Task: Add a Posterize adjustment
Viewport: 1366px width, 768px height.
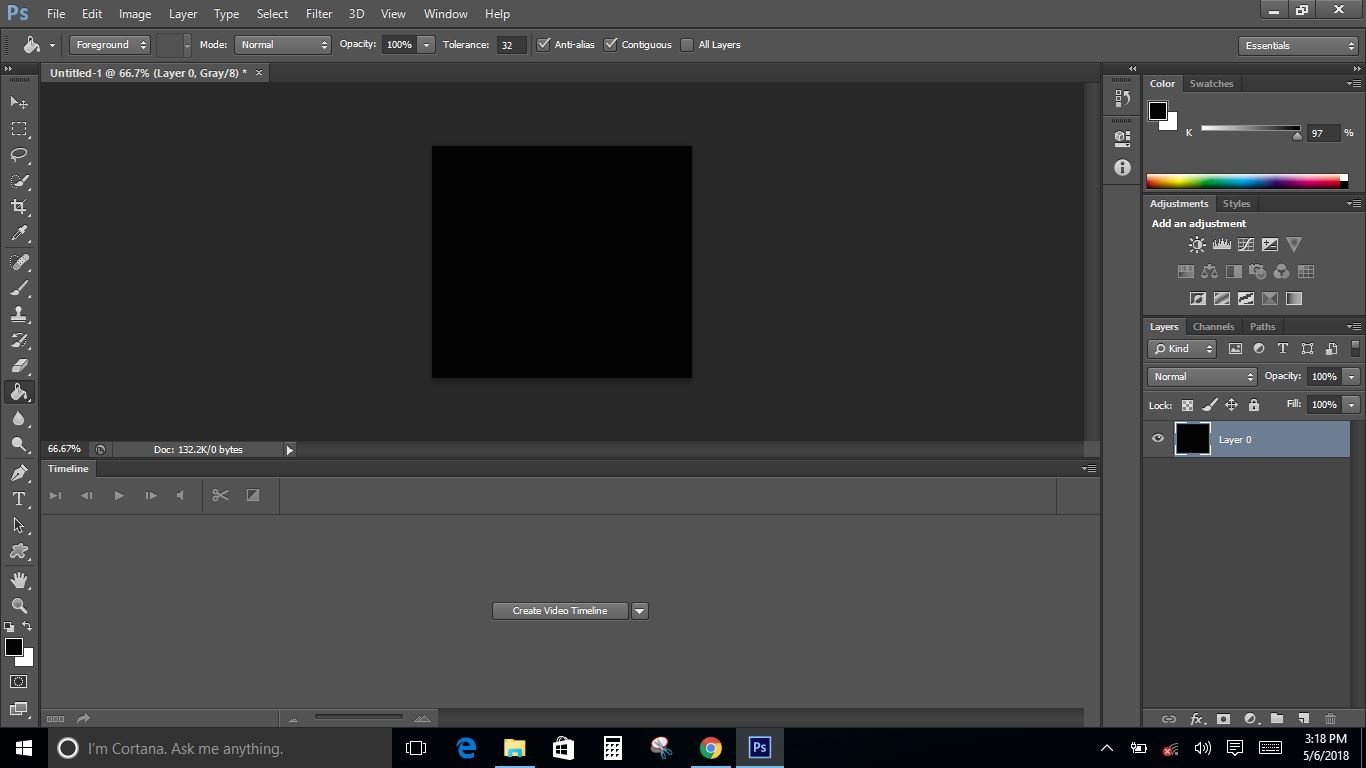Action: pyautogui.click(x=1222, y=298)
